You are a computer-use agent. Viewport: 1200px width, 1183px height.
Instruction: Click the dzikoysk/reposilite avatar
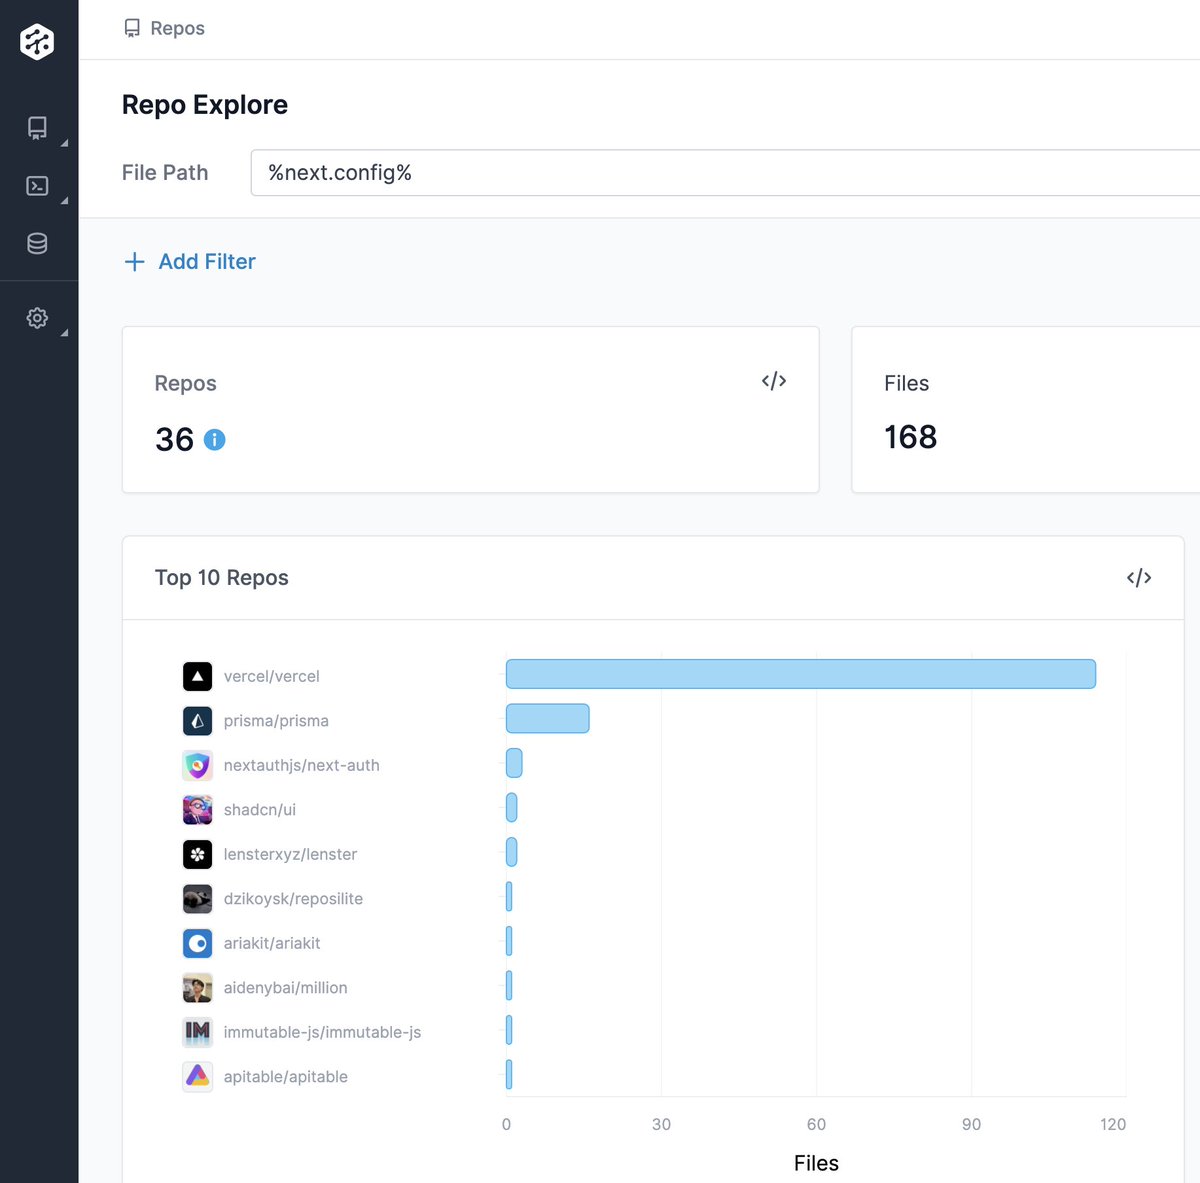tap(198, 898)
